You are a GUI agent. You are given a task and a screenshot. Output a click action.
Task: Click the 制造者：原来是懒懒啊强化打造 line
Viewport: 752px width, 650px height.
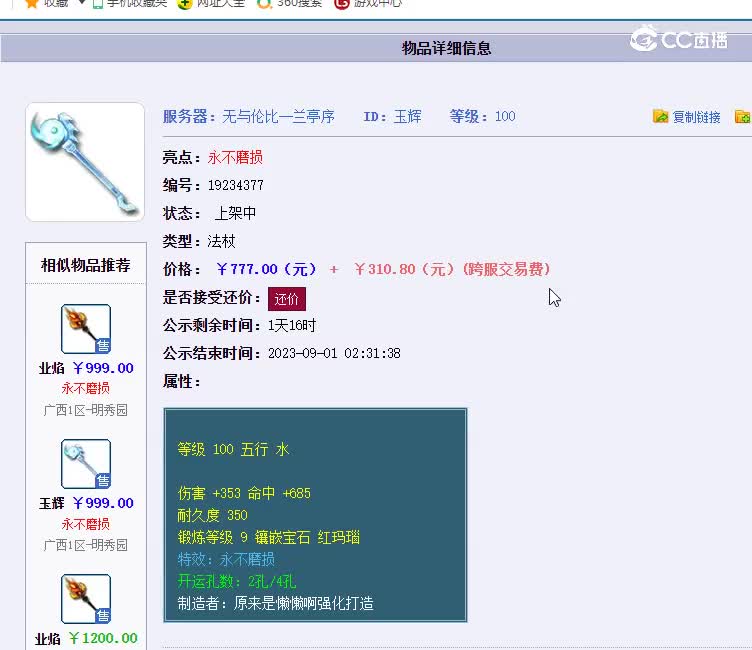pos(276,603)
